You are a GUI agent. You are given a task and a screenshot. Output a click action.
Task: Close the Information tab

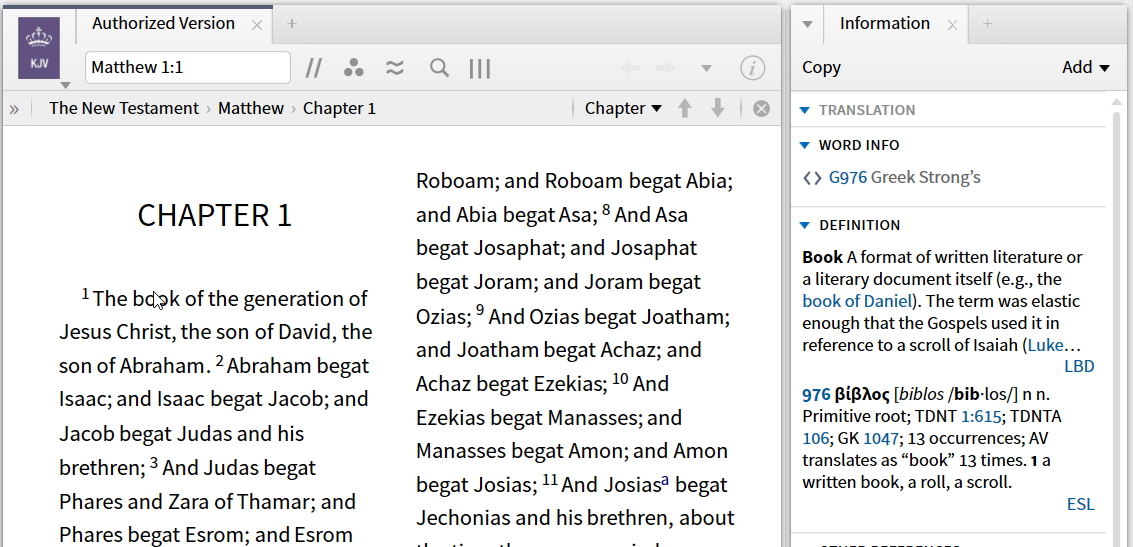952,25
